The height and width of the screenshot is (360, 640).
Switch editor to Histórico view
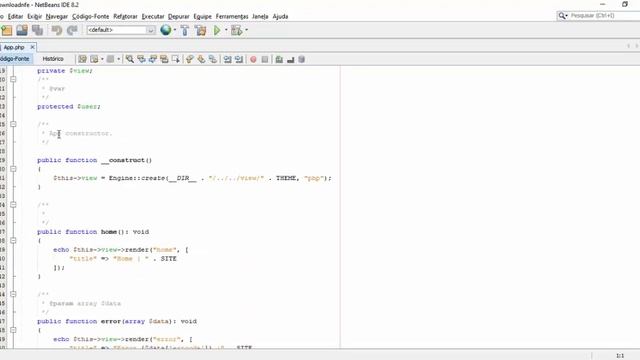(53, 59)
